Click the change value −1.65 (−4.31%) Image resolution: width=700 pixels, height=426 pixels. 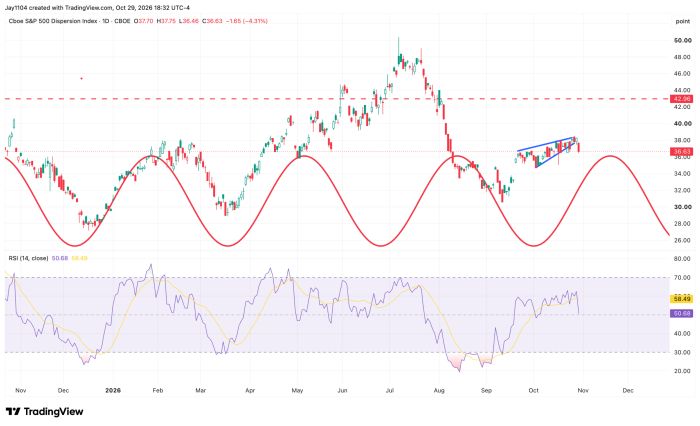point(246,21)
